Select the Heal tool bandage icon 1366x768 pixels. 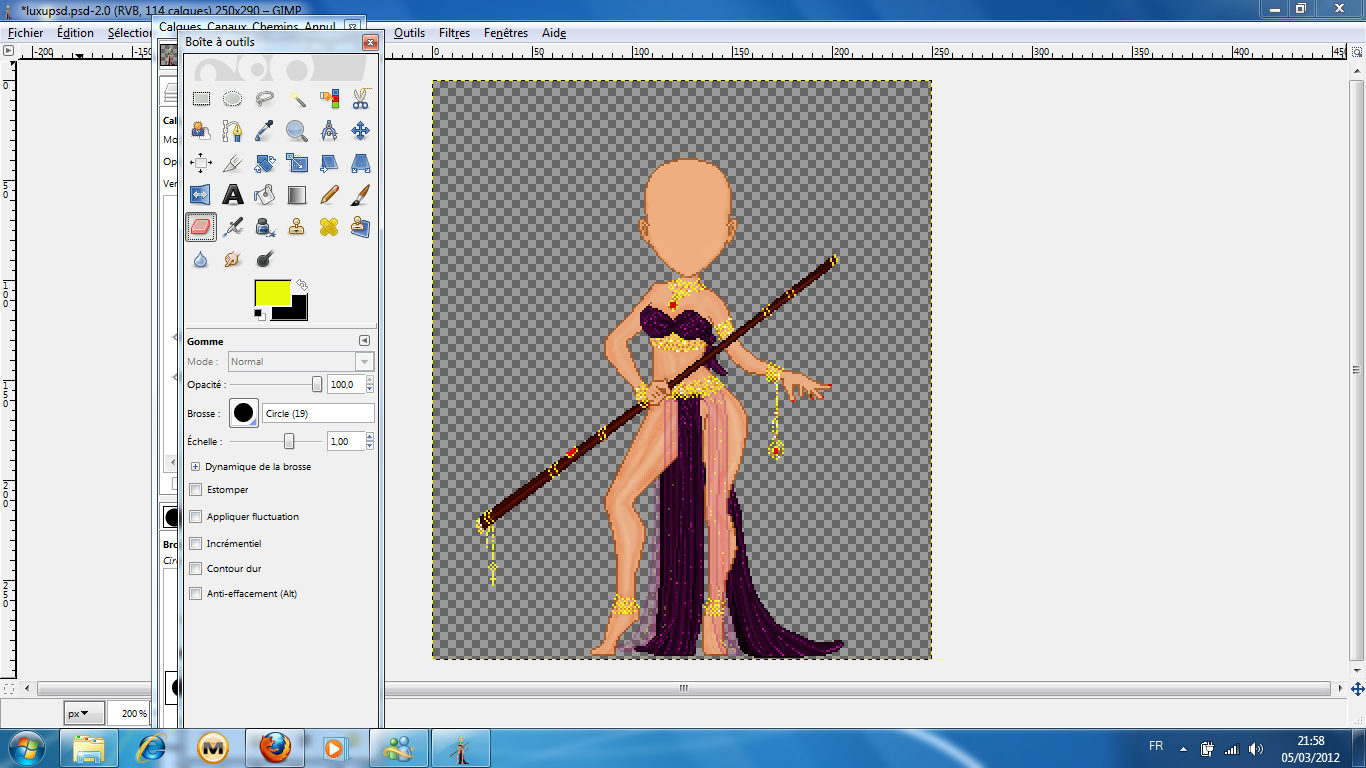point(329,227)
